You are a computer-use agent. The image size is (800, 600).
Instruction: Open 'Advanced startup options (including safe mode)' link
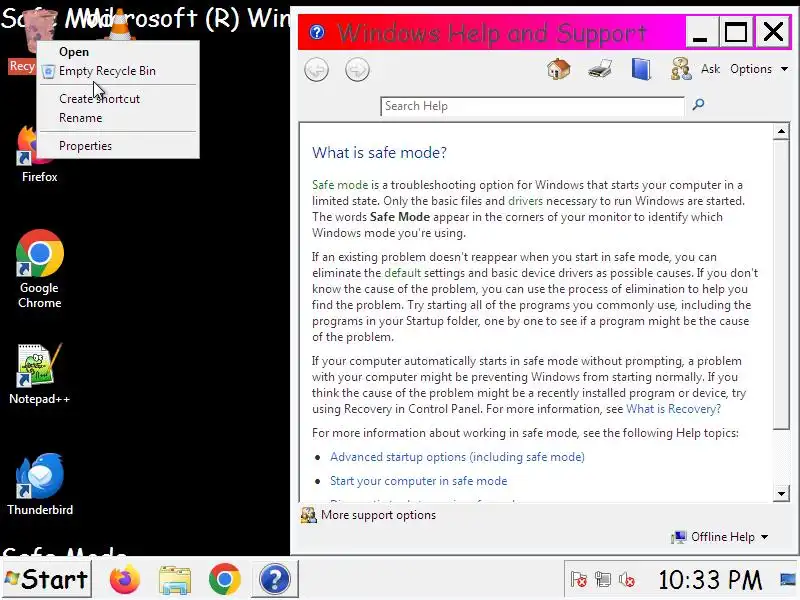coord(457,457)
